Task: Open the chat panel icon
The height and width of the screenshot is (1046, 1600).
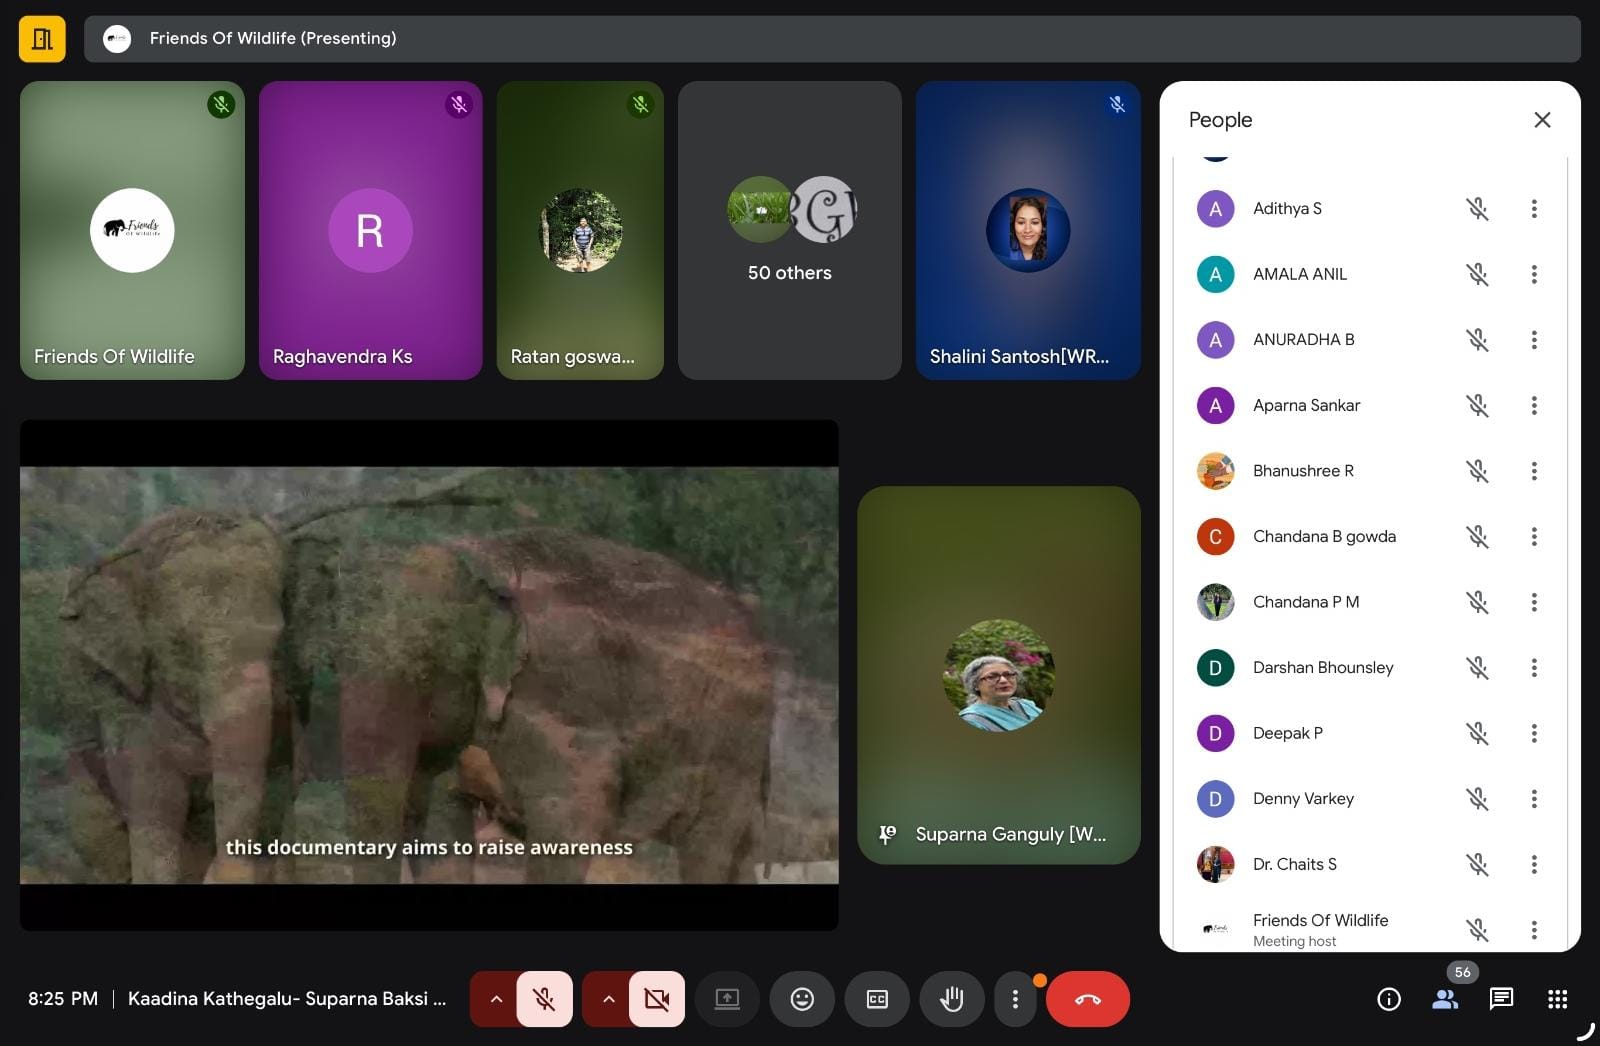Action: click(x=1501, y=999)
